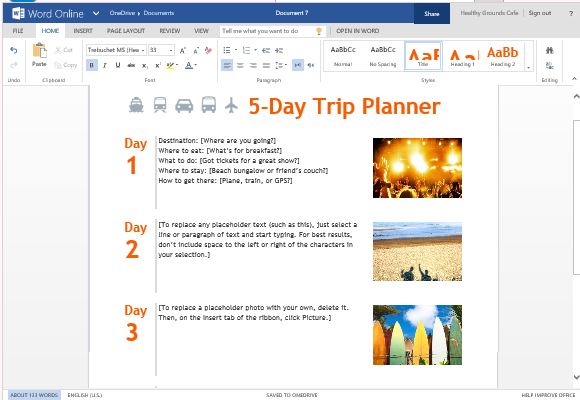Click the numbered list icon
This screenshot has height=400, width=580.
click(246, 50)
